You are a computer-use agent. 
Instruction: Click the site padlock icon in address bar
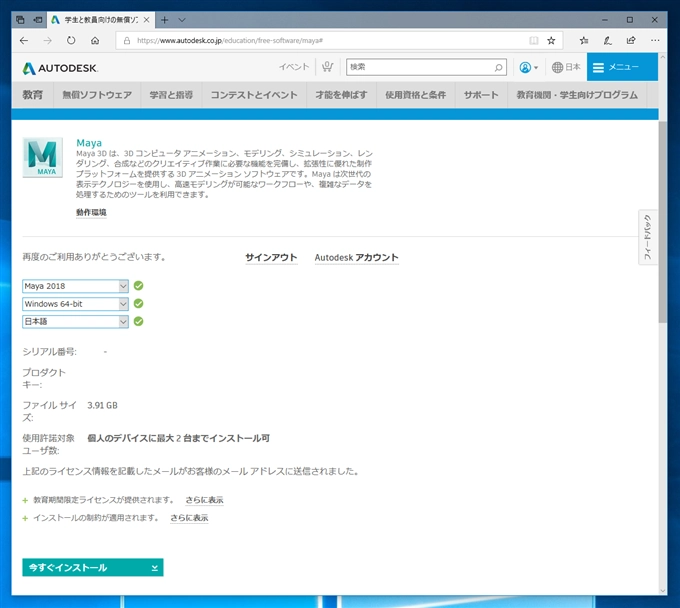tap(127, 41)
